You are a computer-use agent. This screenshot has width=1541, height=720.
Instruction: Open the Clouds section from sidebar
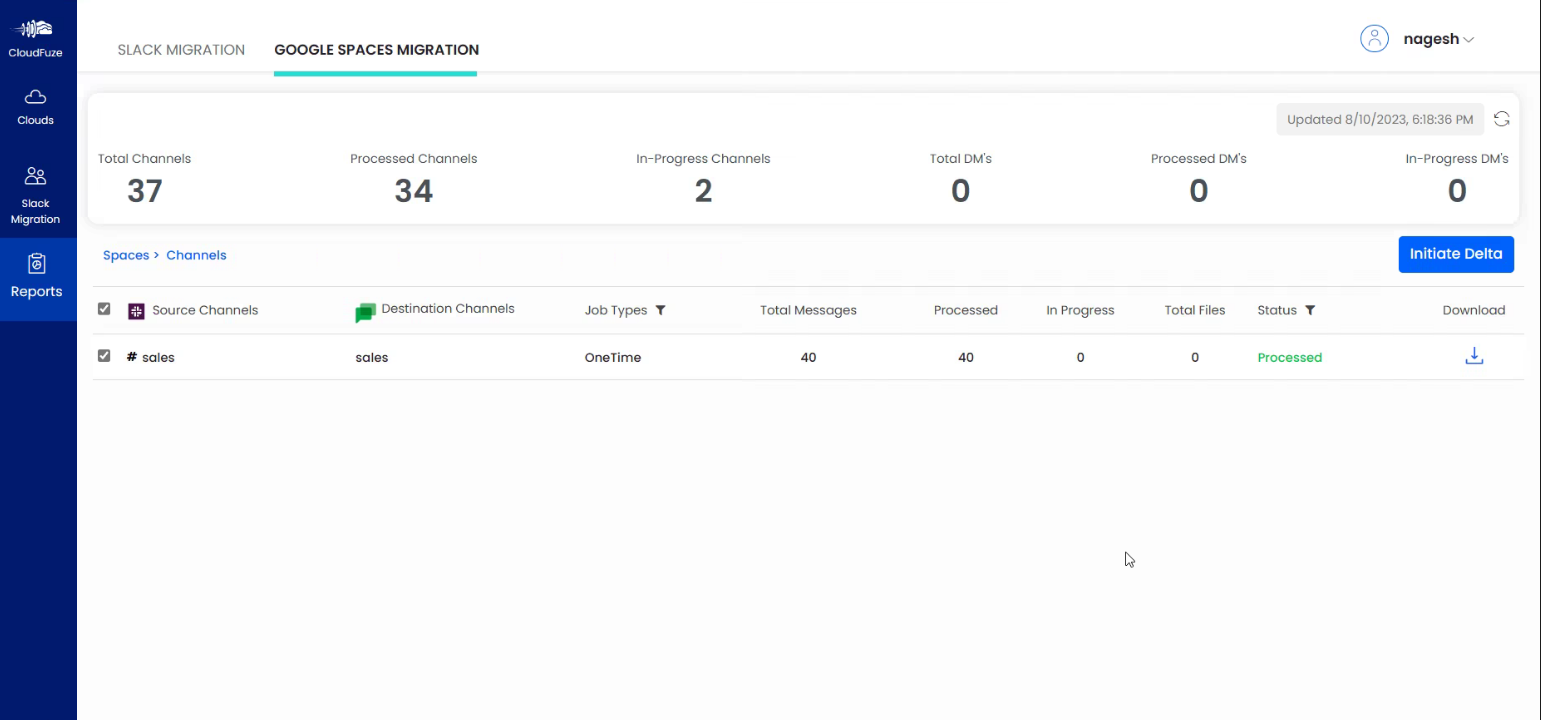pos(36,106)
